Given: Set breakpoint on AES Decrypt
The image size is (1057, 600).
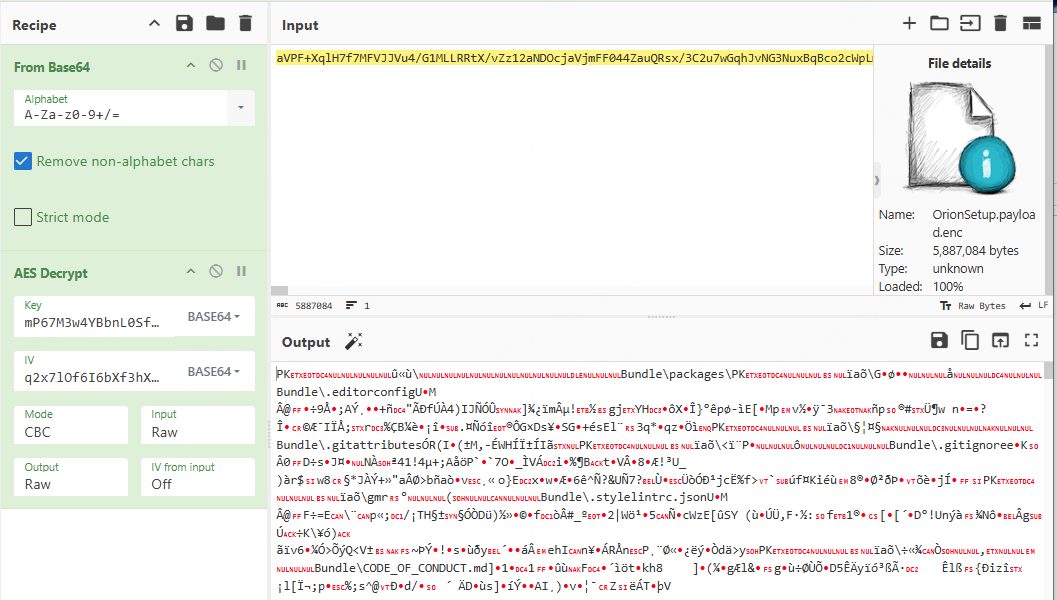Looking at the screenshot, I should [241, 272].
